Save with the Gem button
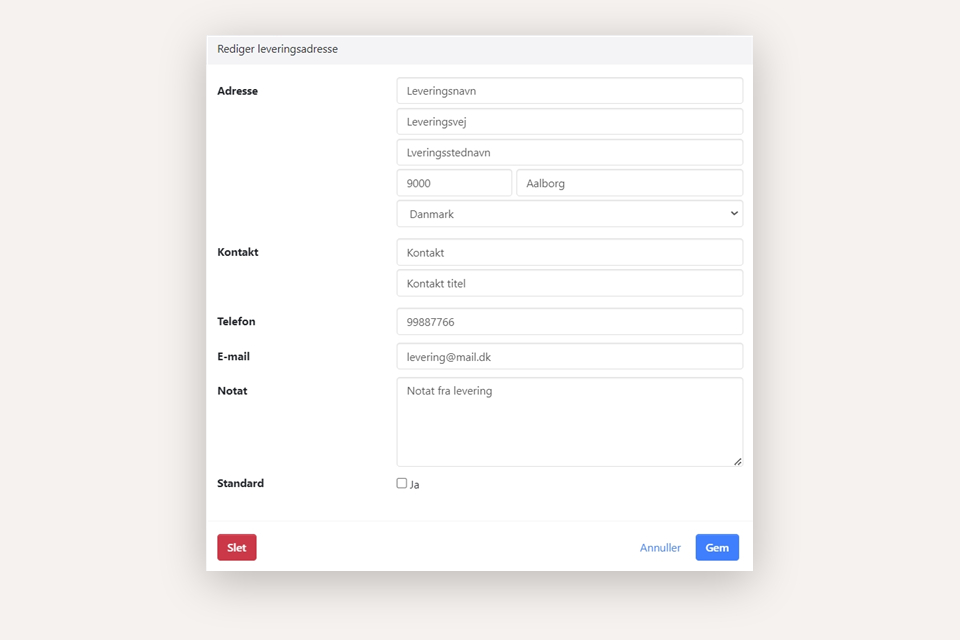This screenshot has width=960, height=640. click(x=717, y=548)
